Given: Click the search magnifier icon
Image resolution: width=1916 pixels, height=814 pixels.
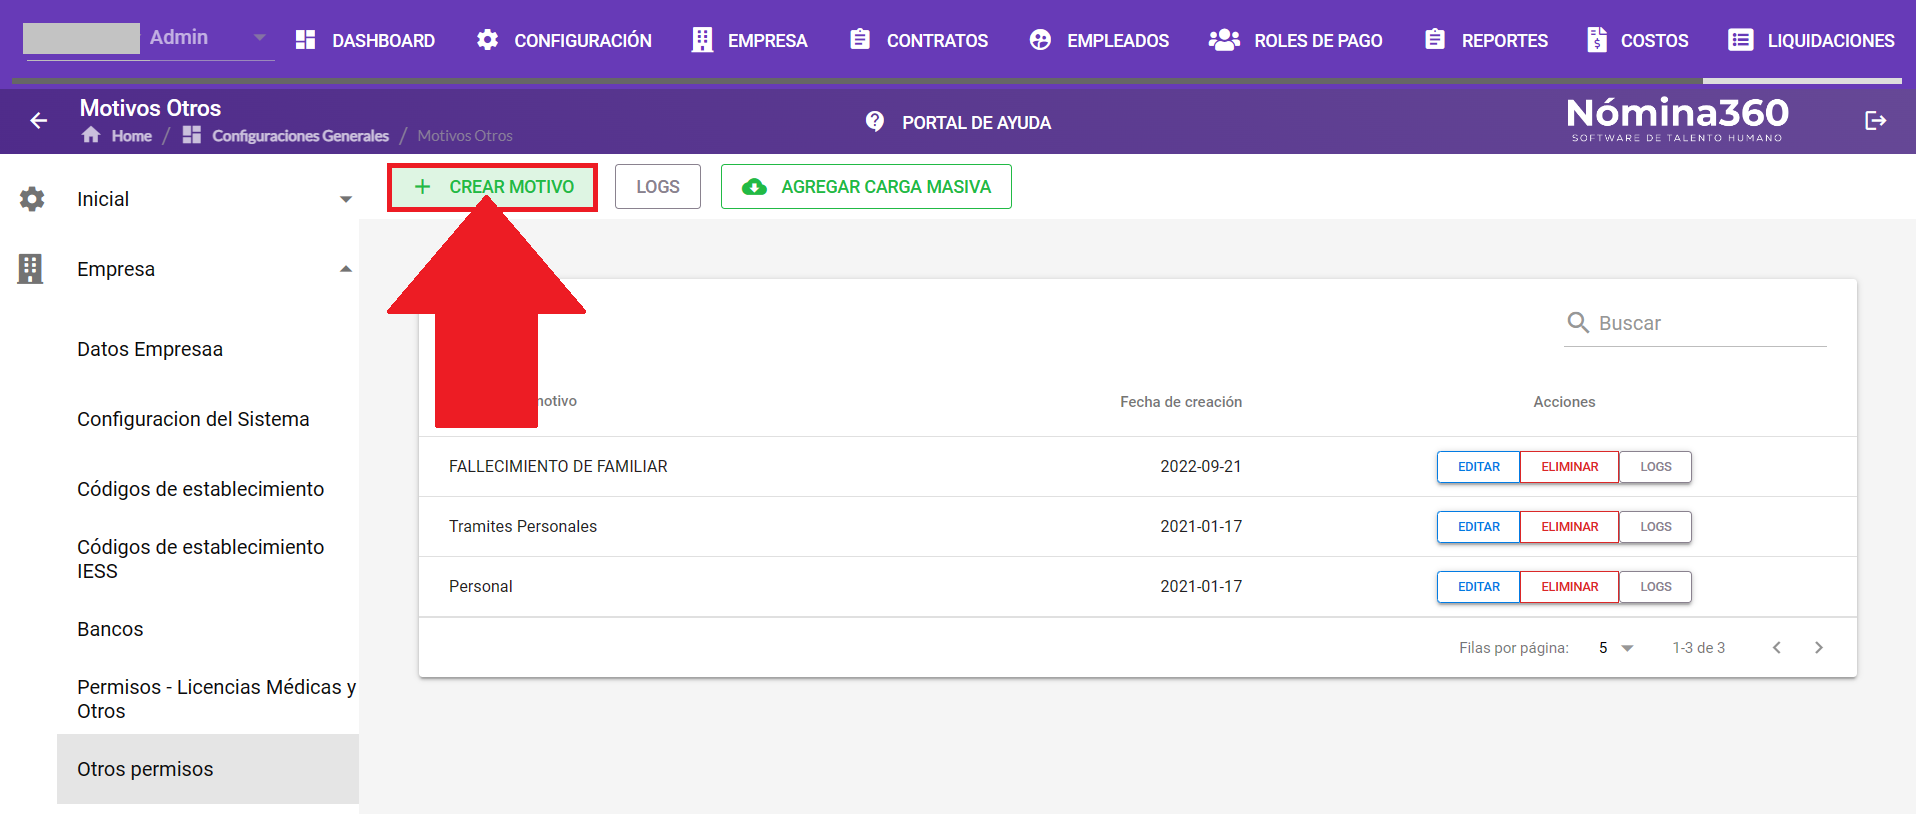Looking at the screenshot, I should click(x=1578, y=322).
